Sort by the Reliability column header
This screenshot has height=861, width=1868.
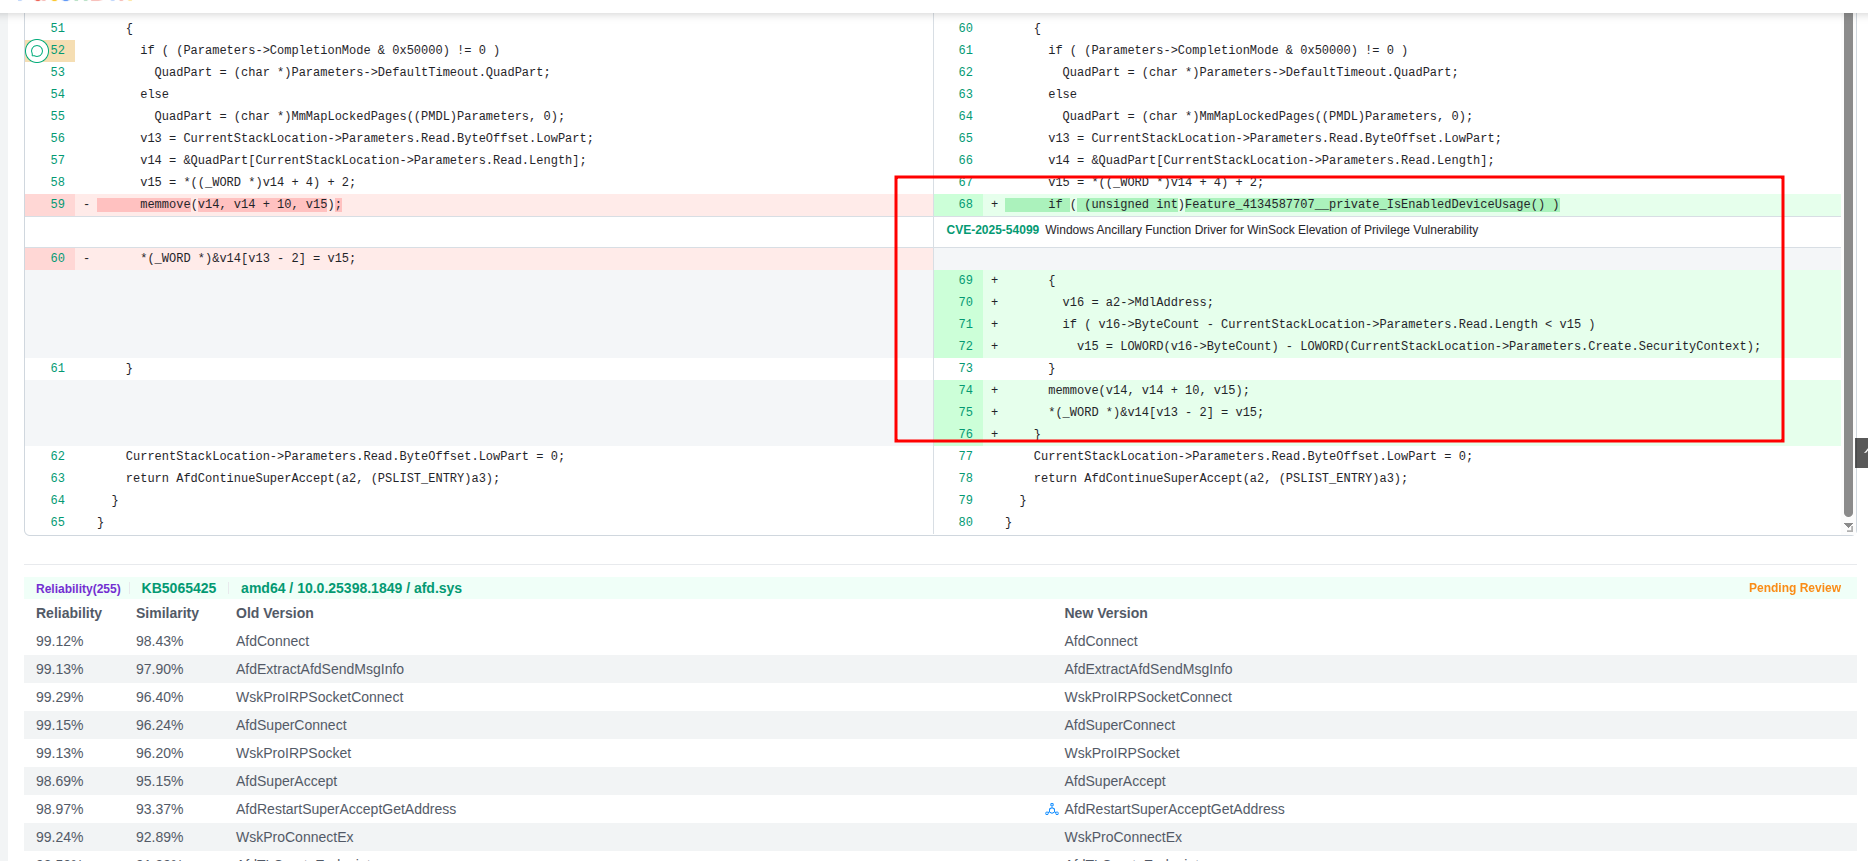tap(69, 613)
